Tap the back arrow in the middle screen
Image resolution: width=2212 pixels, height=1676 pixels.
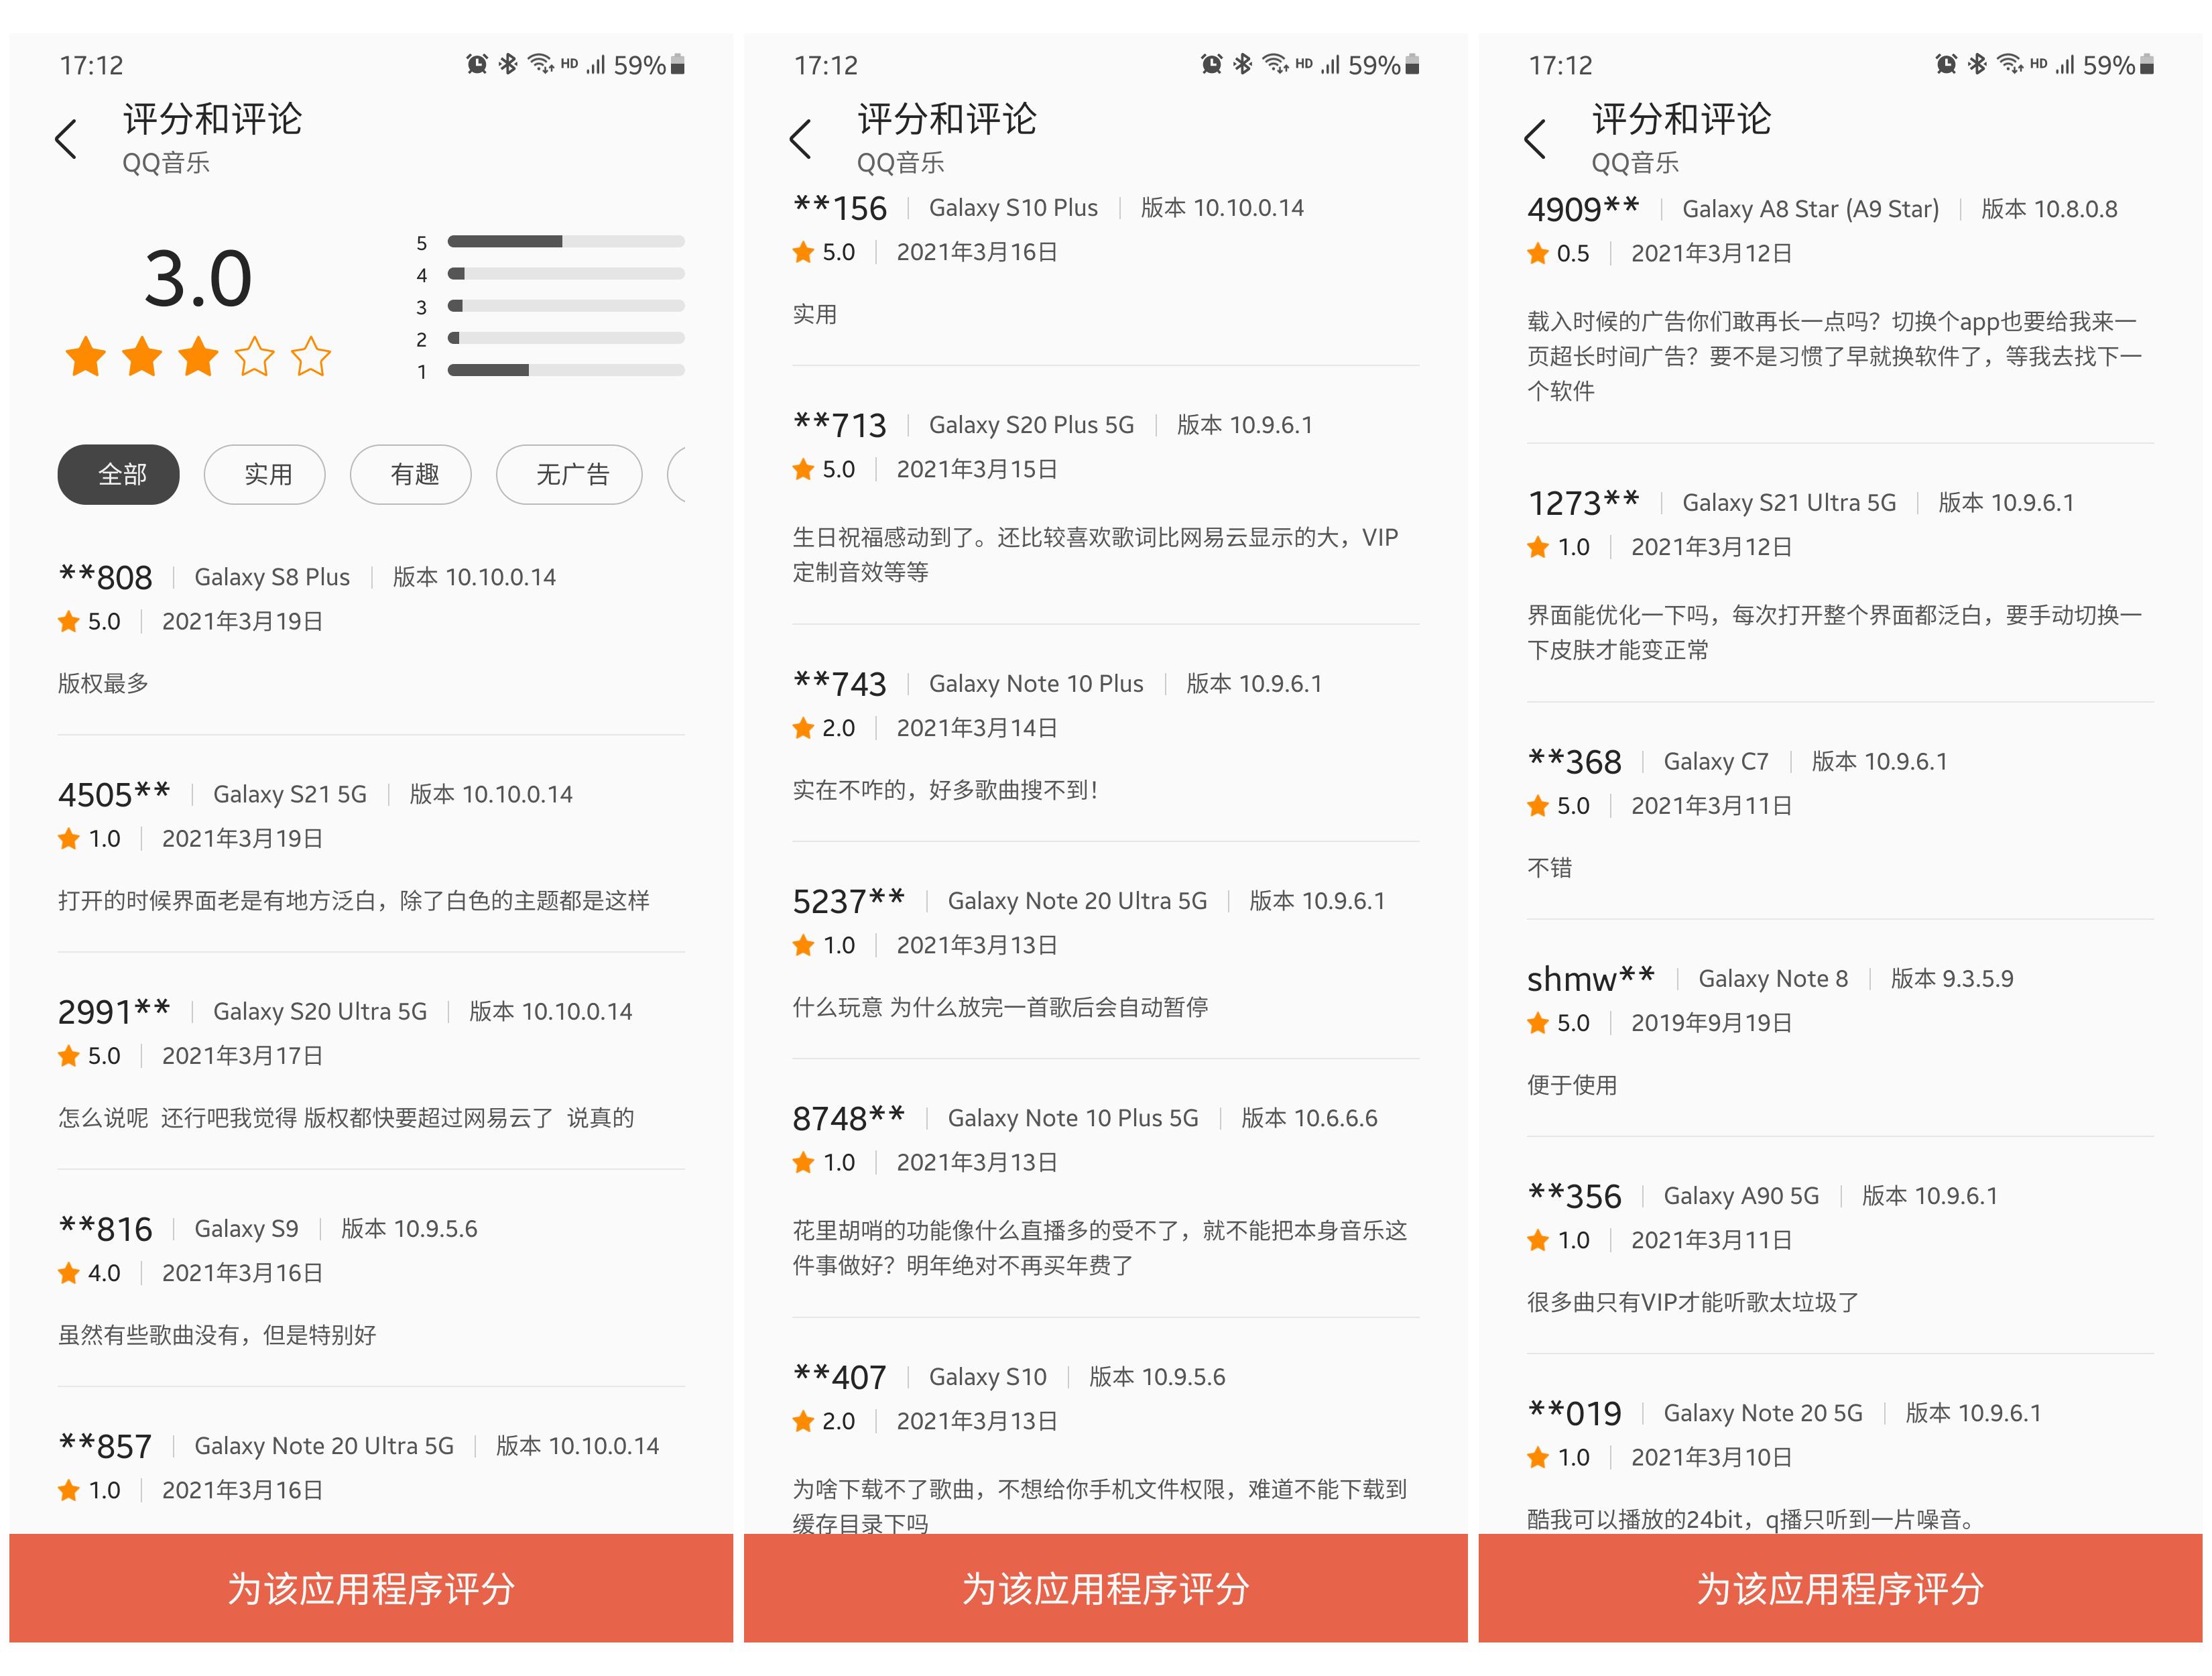click(x=800, y=139)
